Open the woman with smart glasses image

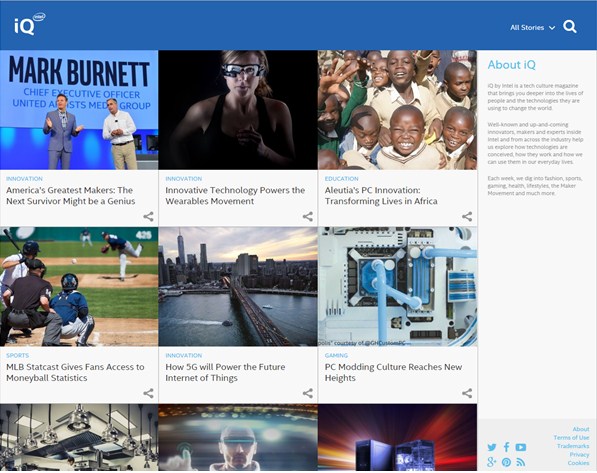[x=238, y=110]
